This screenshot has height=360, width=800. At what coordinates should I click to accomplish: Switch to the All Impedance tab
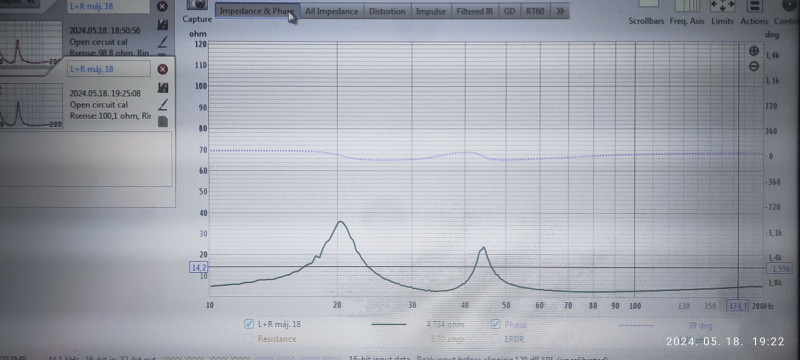tap(332, 11)
